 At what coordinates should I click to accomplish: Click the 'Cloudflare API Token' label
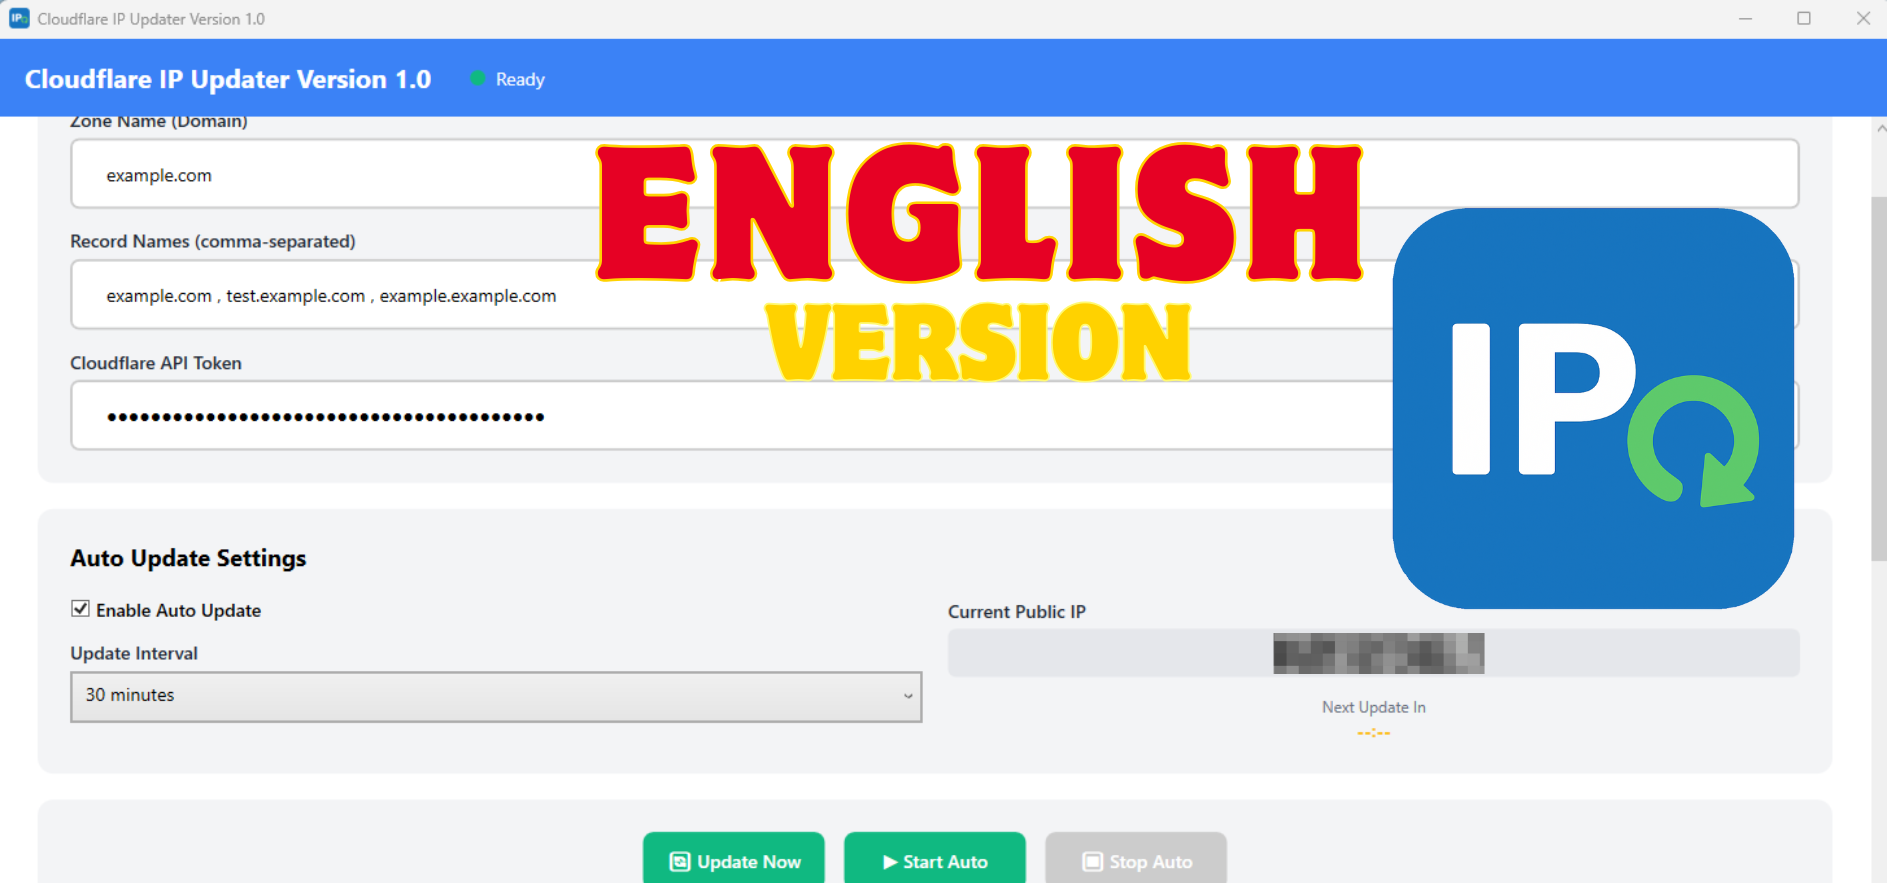[156, 363]
